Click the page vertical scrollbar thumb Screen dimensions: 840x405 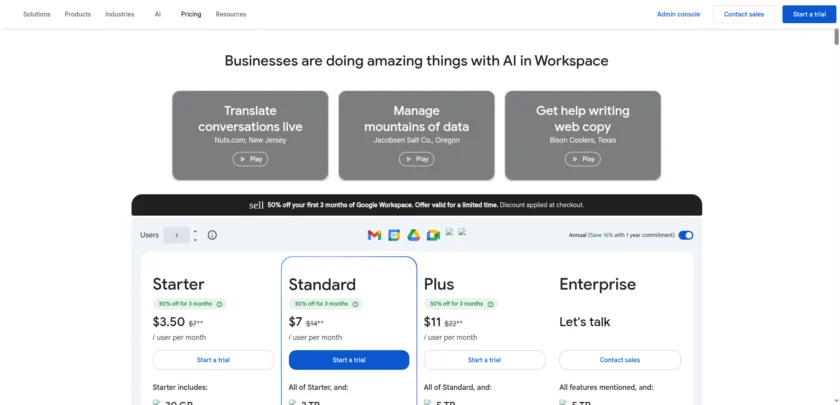(x=836, y=36)
